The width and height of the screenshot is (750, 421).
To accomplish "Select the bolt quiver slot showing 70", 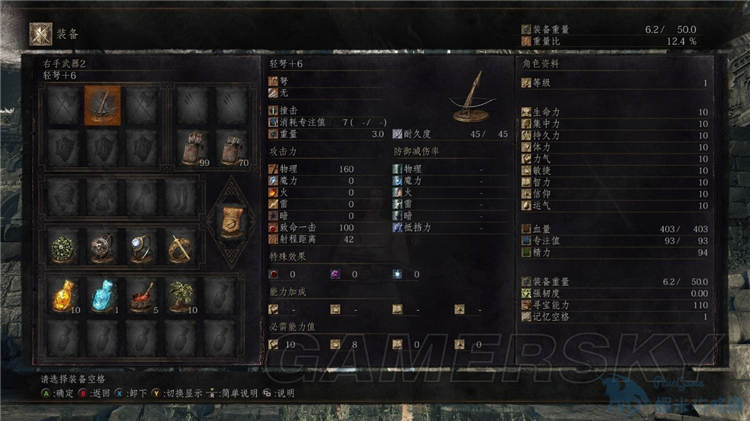I will pos(232,148).
